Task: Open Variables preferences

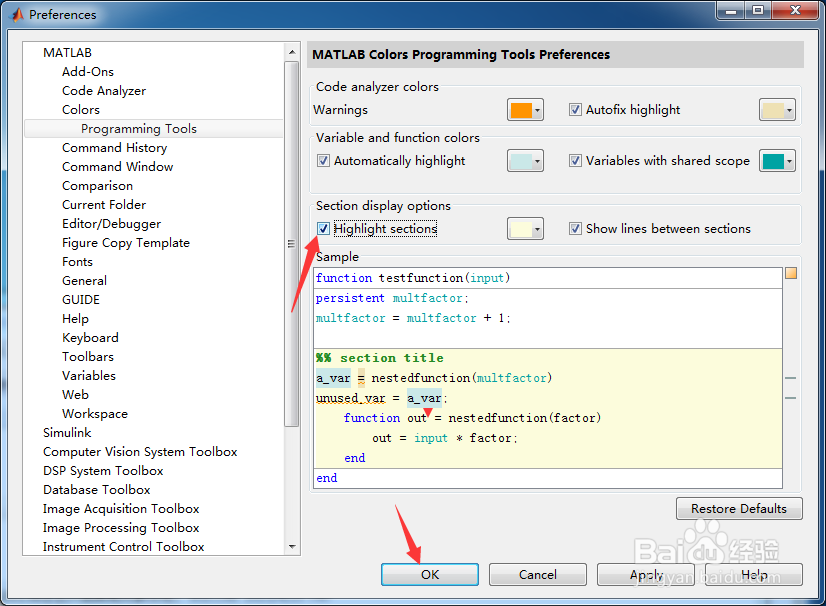Action: [x=88, y=375]
